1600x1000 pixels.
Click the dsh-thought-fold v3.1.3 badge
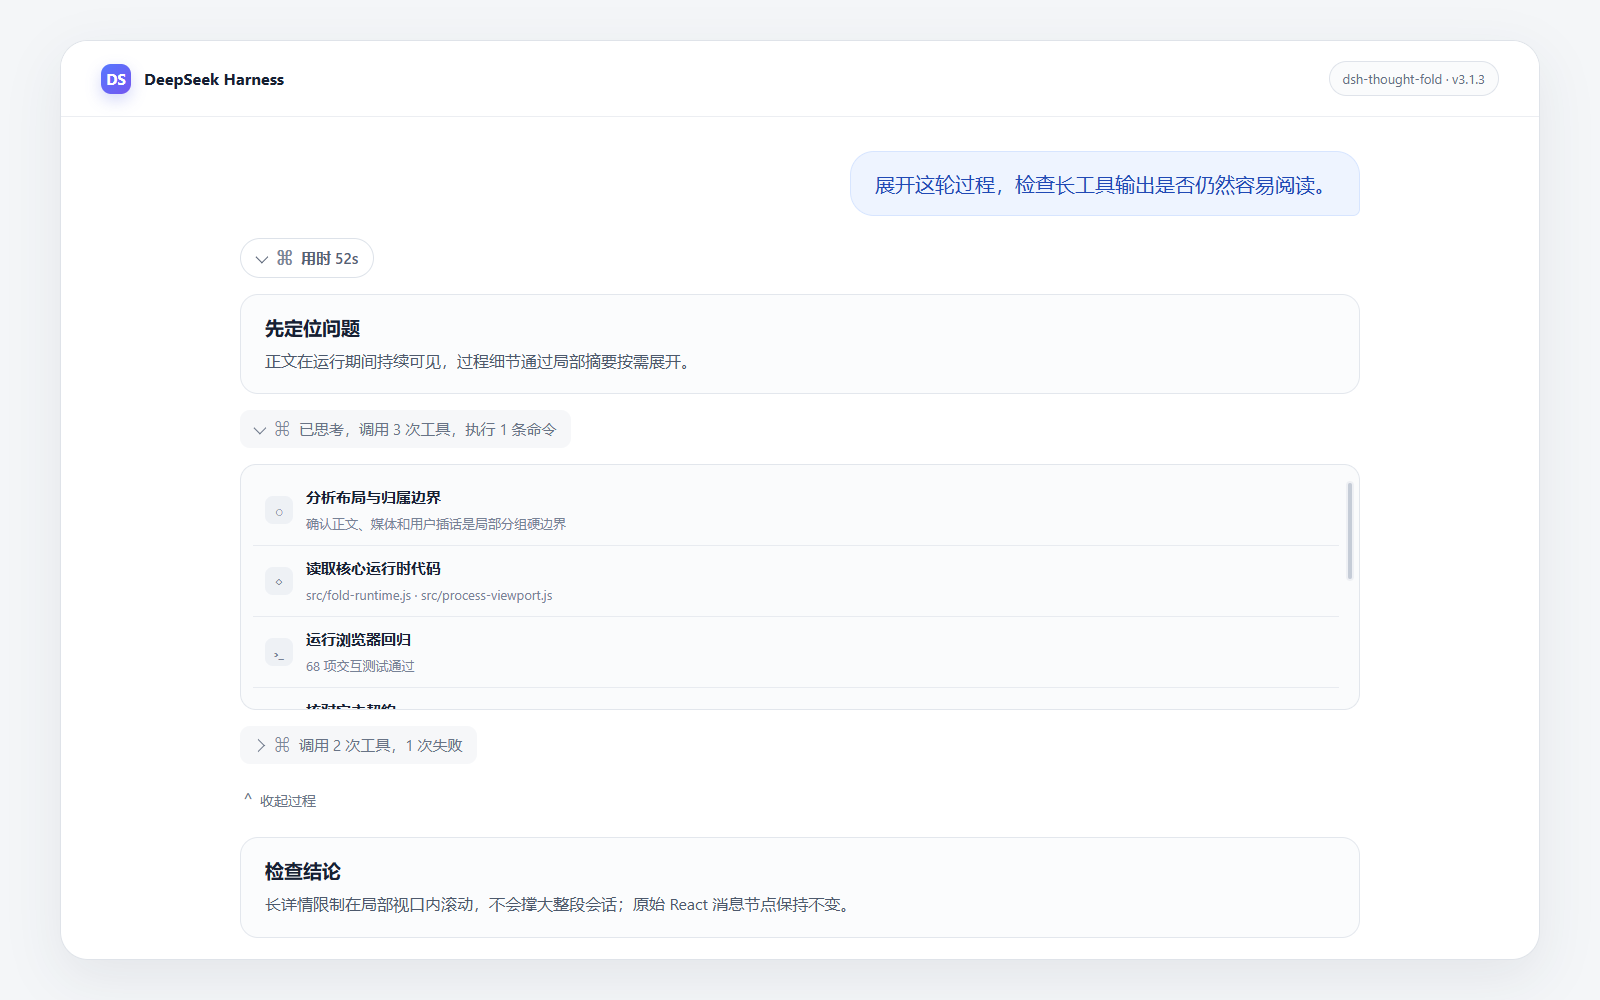tap(1413, 79)
